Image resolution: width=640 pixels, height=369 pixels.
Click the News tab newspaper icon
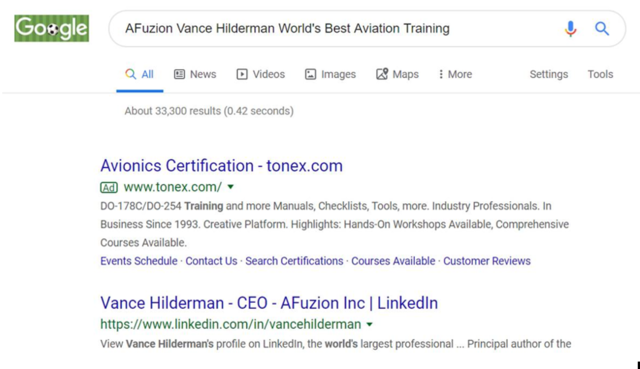pos(179,74)
